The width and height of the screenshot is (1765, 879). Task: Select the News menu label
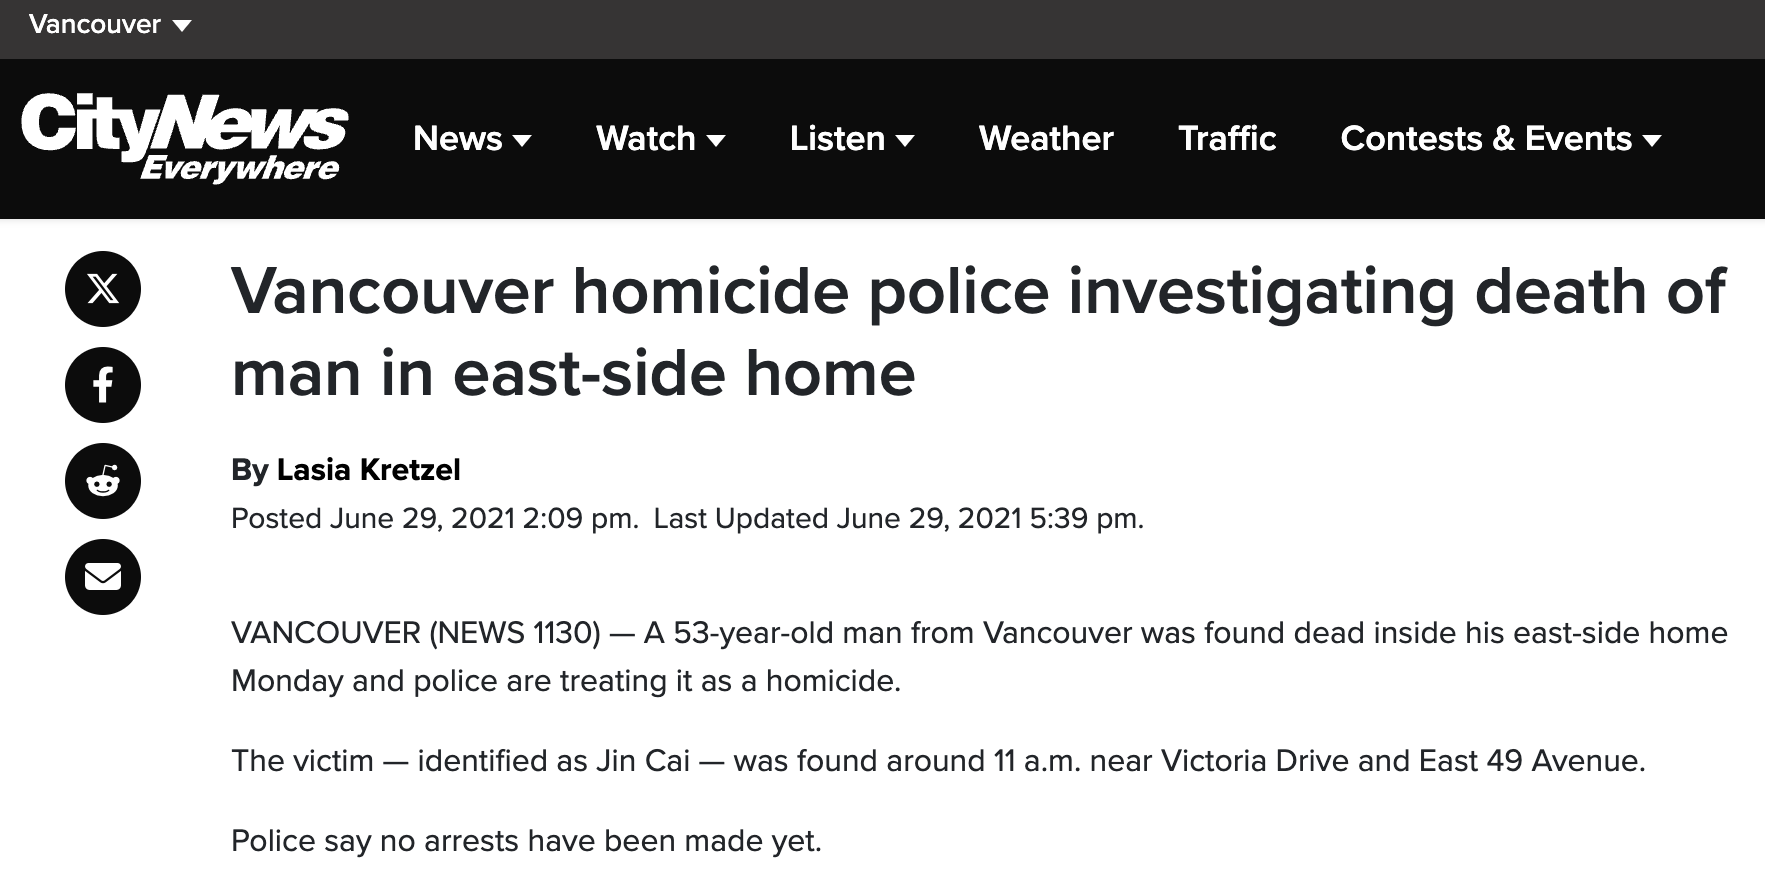coord(458,138)
